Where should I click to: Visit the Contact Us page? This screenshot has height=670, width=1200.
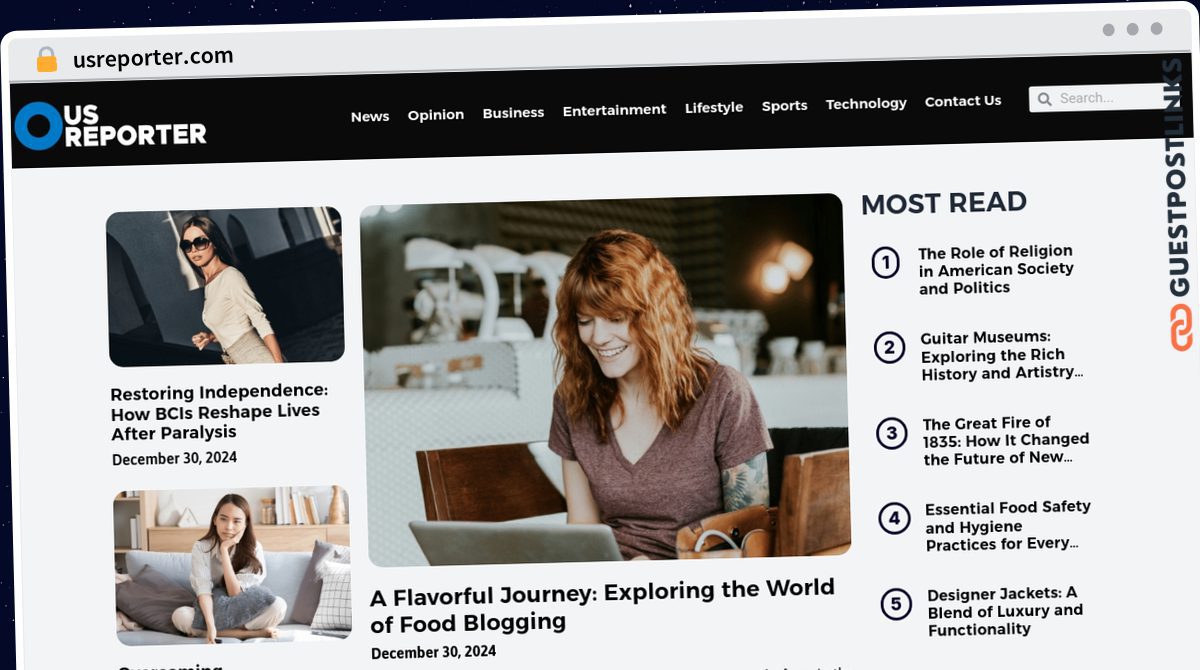tap(963, 101)
